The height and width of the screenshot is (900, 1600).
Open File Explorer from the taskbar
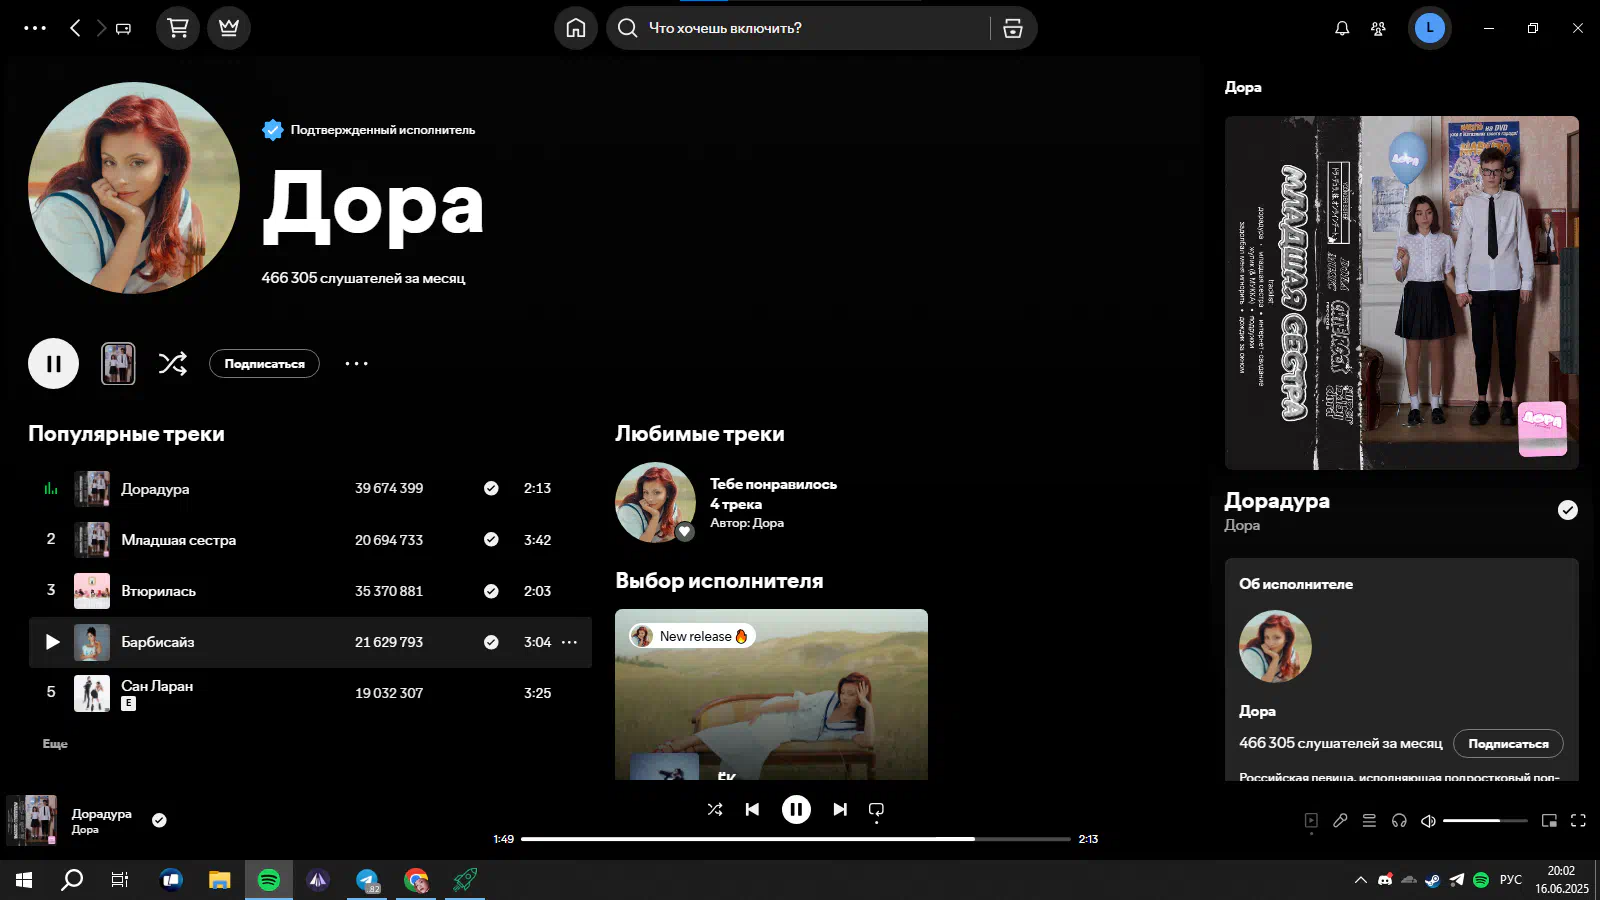click(220, 880)
